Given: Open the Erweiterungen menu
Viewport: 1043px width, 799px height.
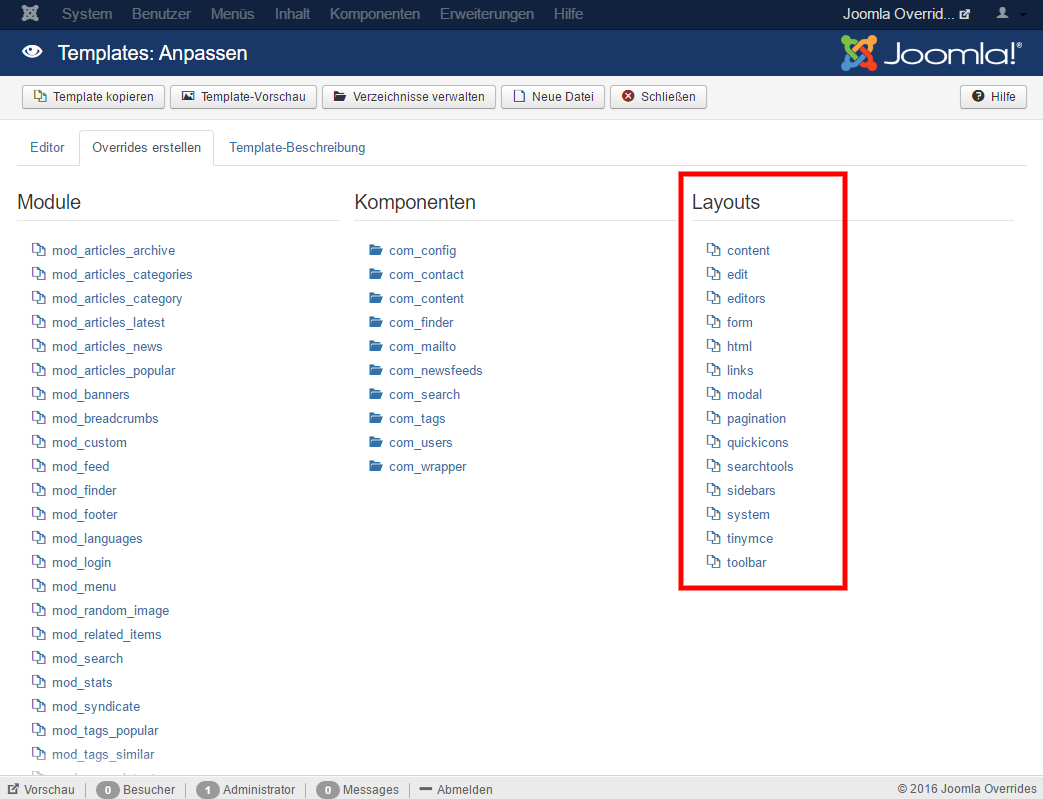Looking at the screenshot, I should pyautogui.click(x=488, y=14).
